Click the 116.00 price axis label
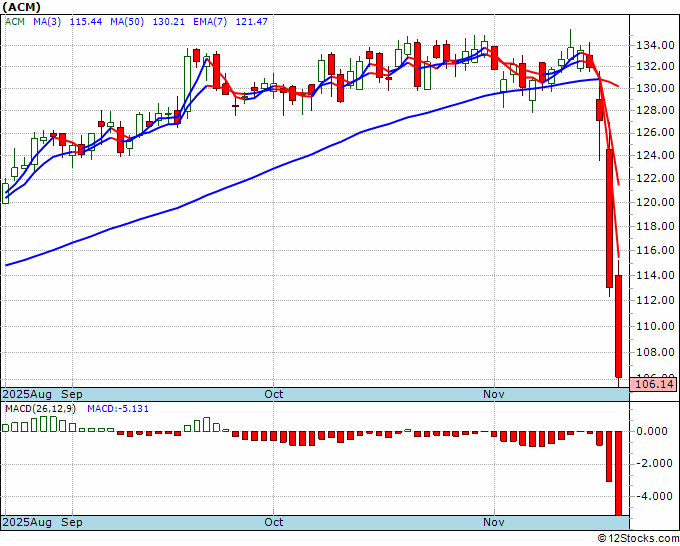This screenshot has height=546, width=680. pyautogui.click(x=655, y=250)
